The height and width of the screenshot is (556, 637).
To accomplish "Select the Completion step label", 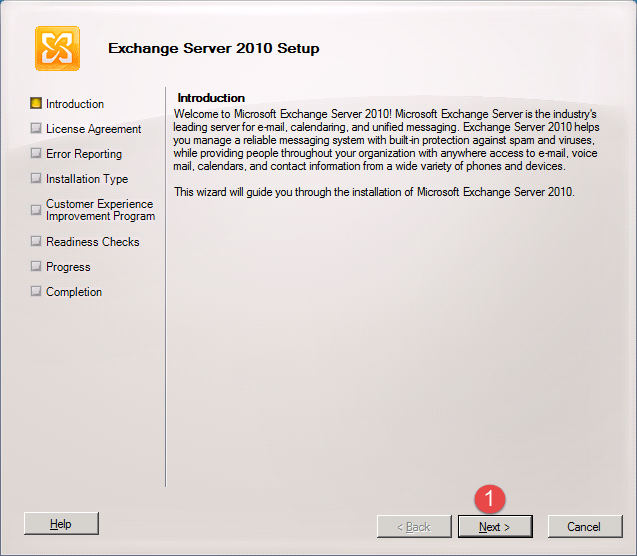I will pyautogui.click(x=74, y=292).
